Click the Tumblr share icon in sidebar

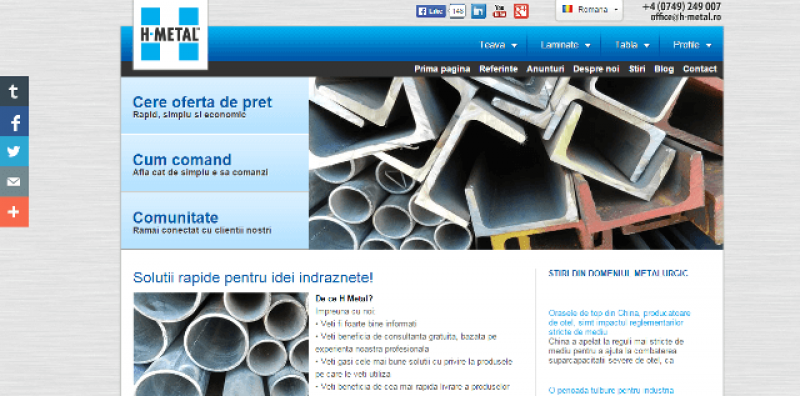point(14,91)
